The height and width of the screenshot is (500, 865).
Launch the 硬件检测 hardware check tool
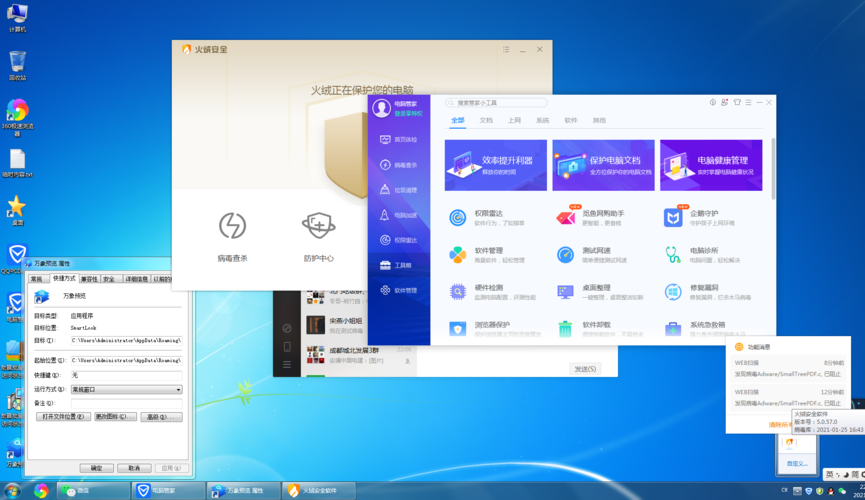[458, 292]
